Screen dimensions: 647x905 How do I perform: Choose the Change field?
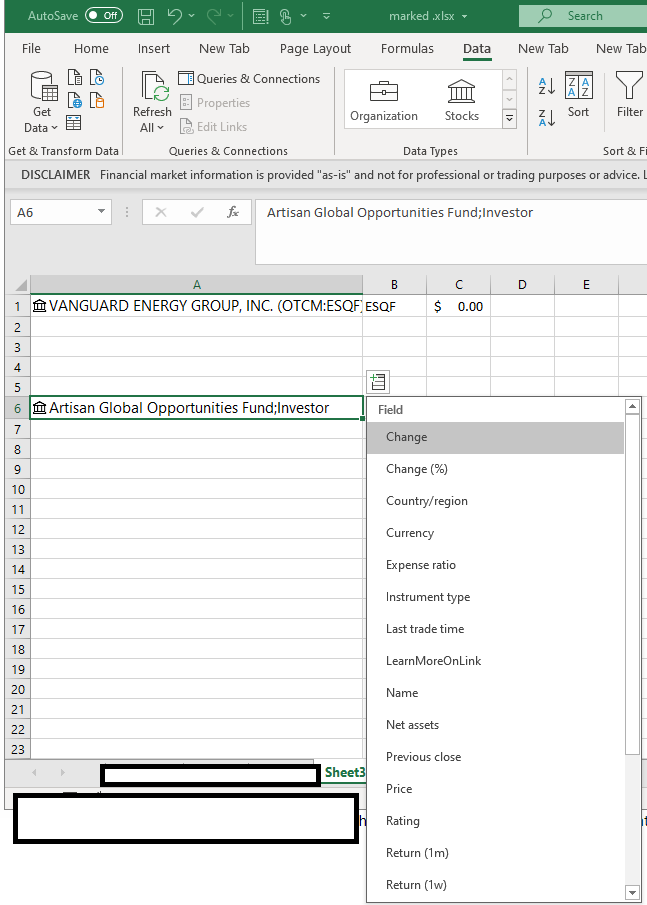[495, 437]
